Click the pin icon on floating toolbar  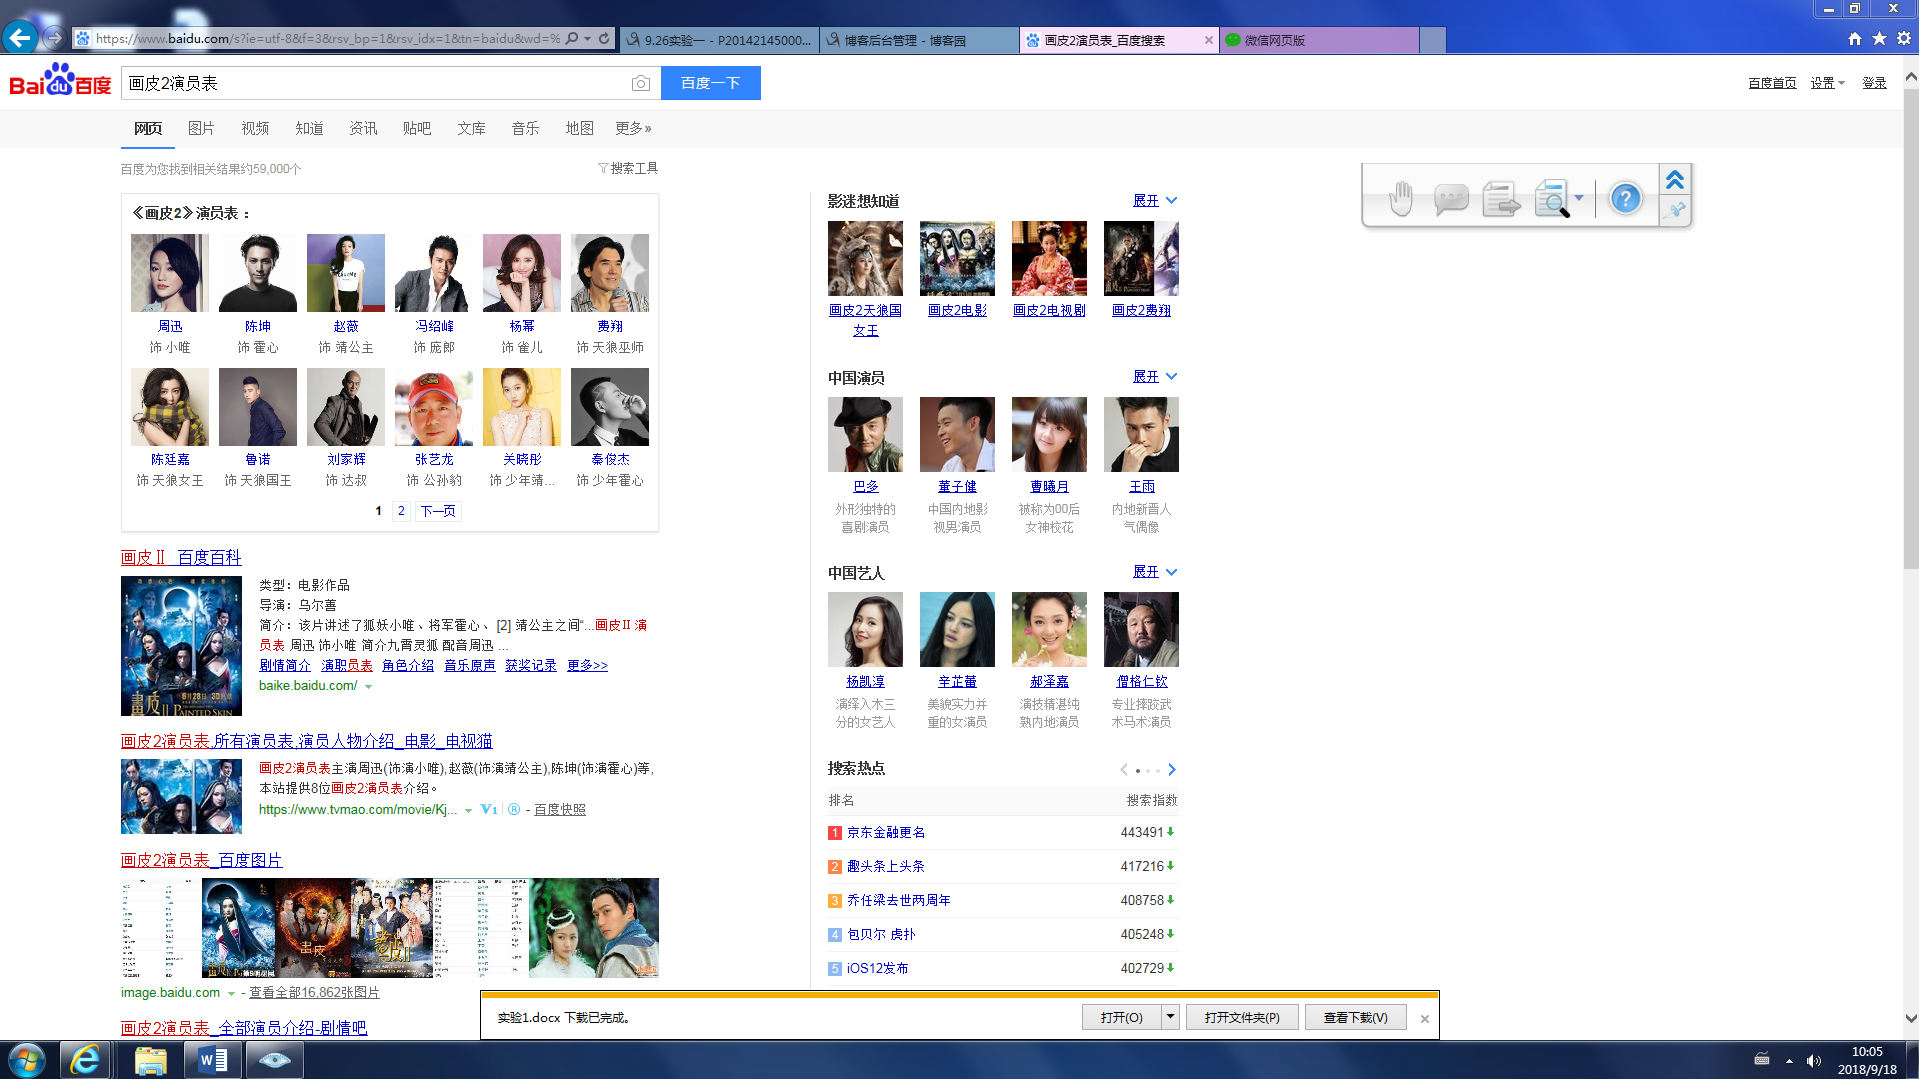pos(1676,210)
